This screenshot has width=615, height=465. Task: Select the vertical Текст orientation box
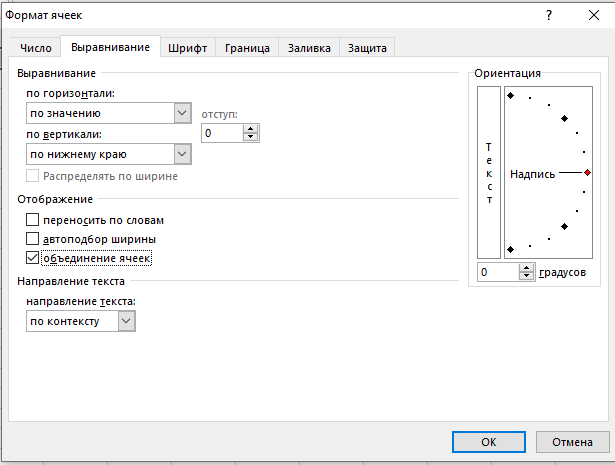point(489,173)
